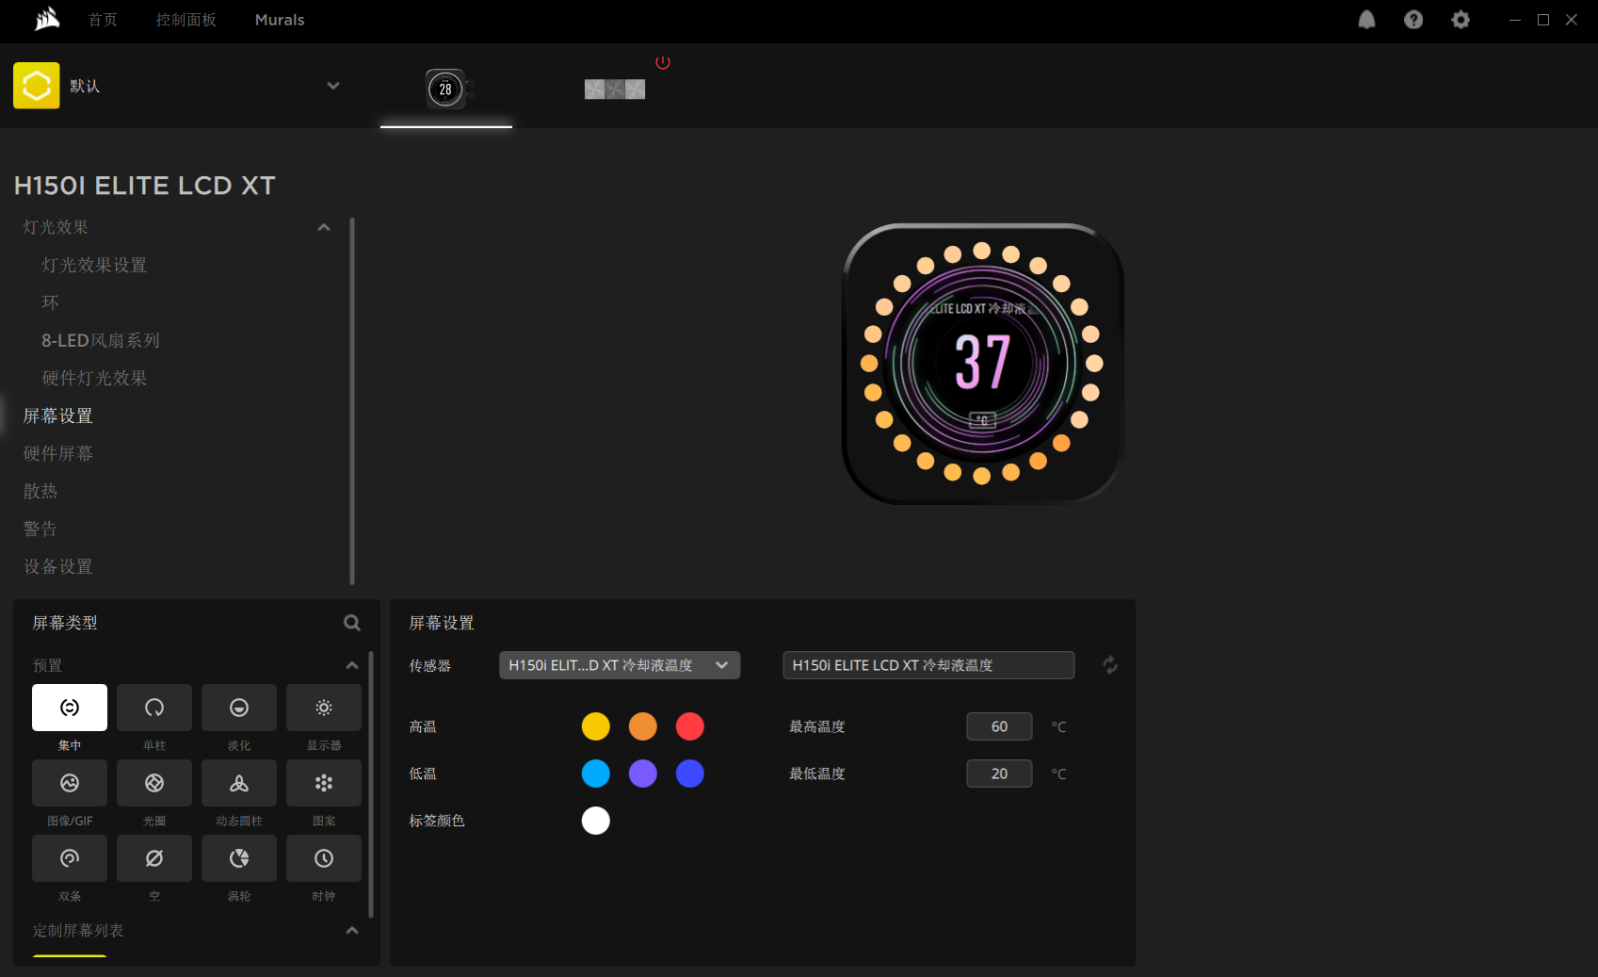Image resolution: width=1598 pixels, height=977 pixels.
Task: Click the search icon in 屏幕类型 panel
Action: (352, 623)
